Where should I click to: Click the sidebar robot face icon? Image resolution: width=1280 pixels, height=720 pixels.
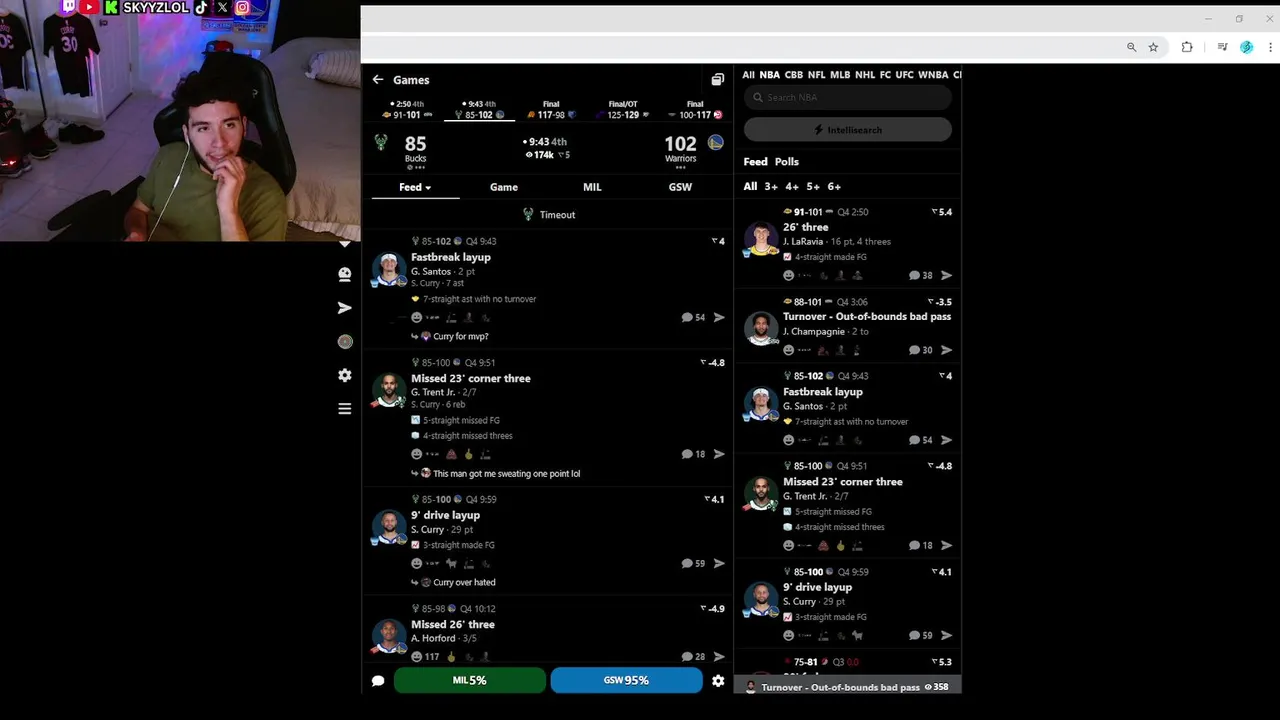[x=345, y=274]
